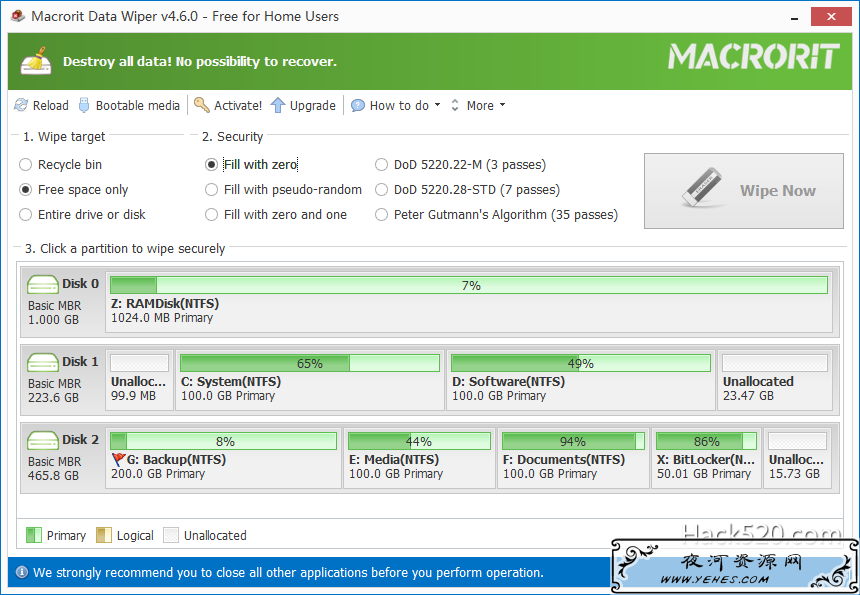Click the app icon in title bar
The image size is (860, 595).
click(18, 16)
